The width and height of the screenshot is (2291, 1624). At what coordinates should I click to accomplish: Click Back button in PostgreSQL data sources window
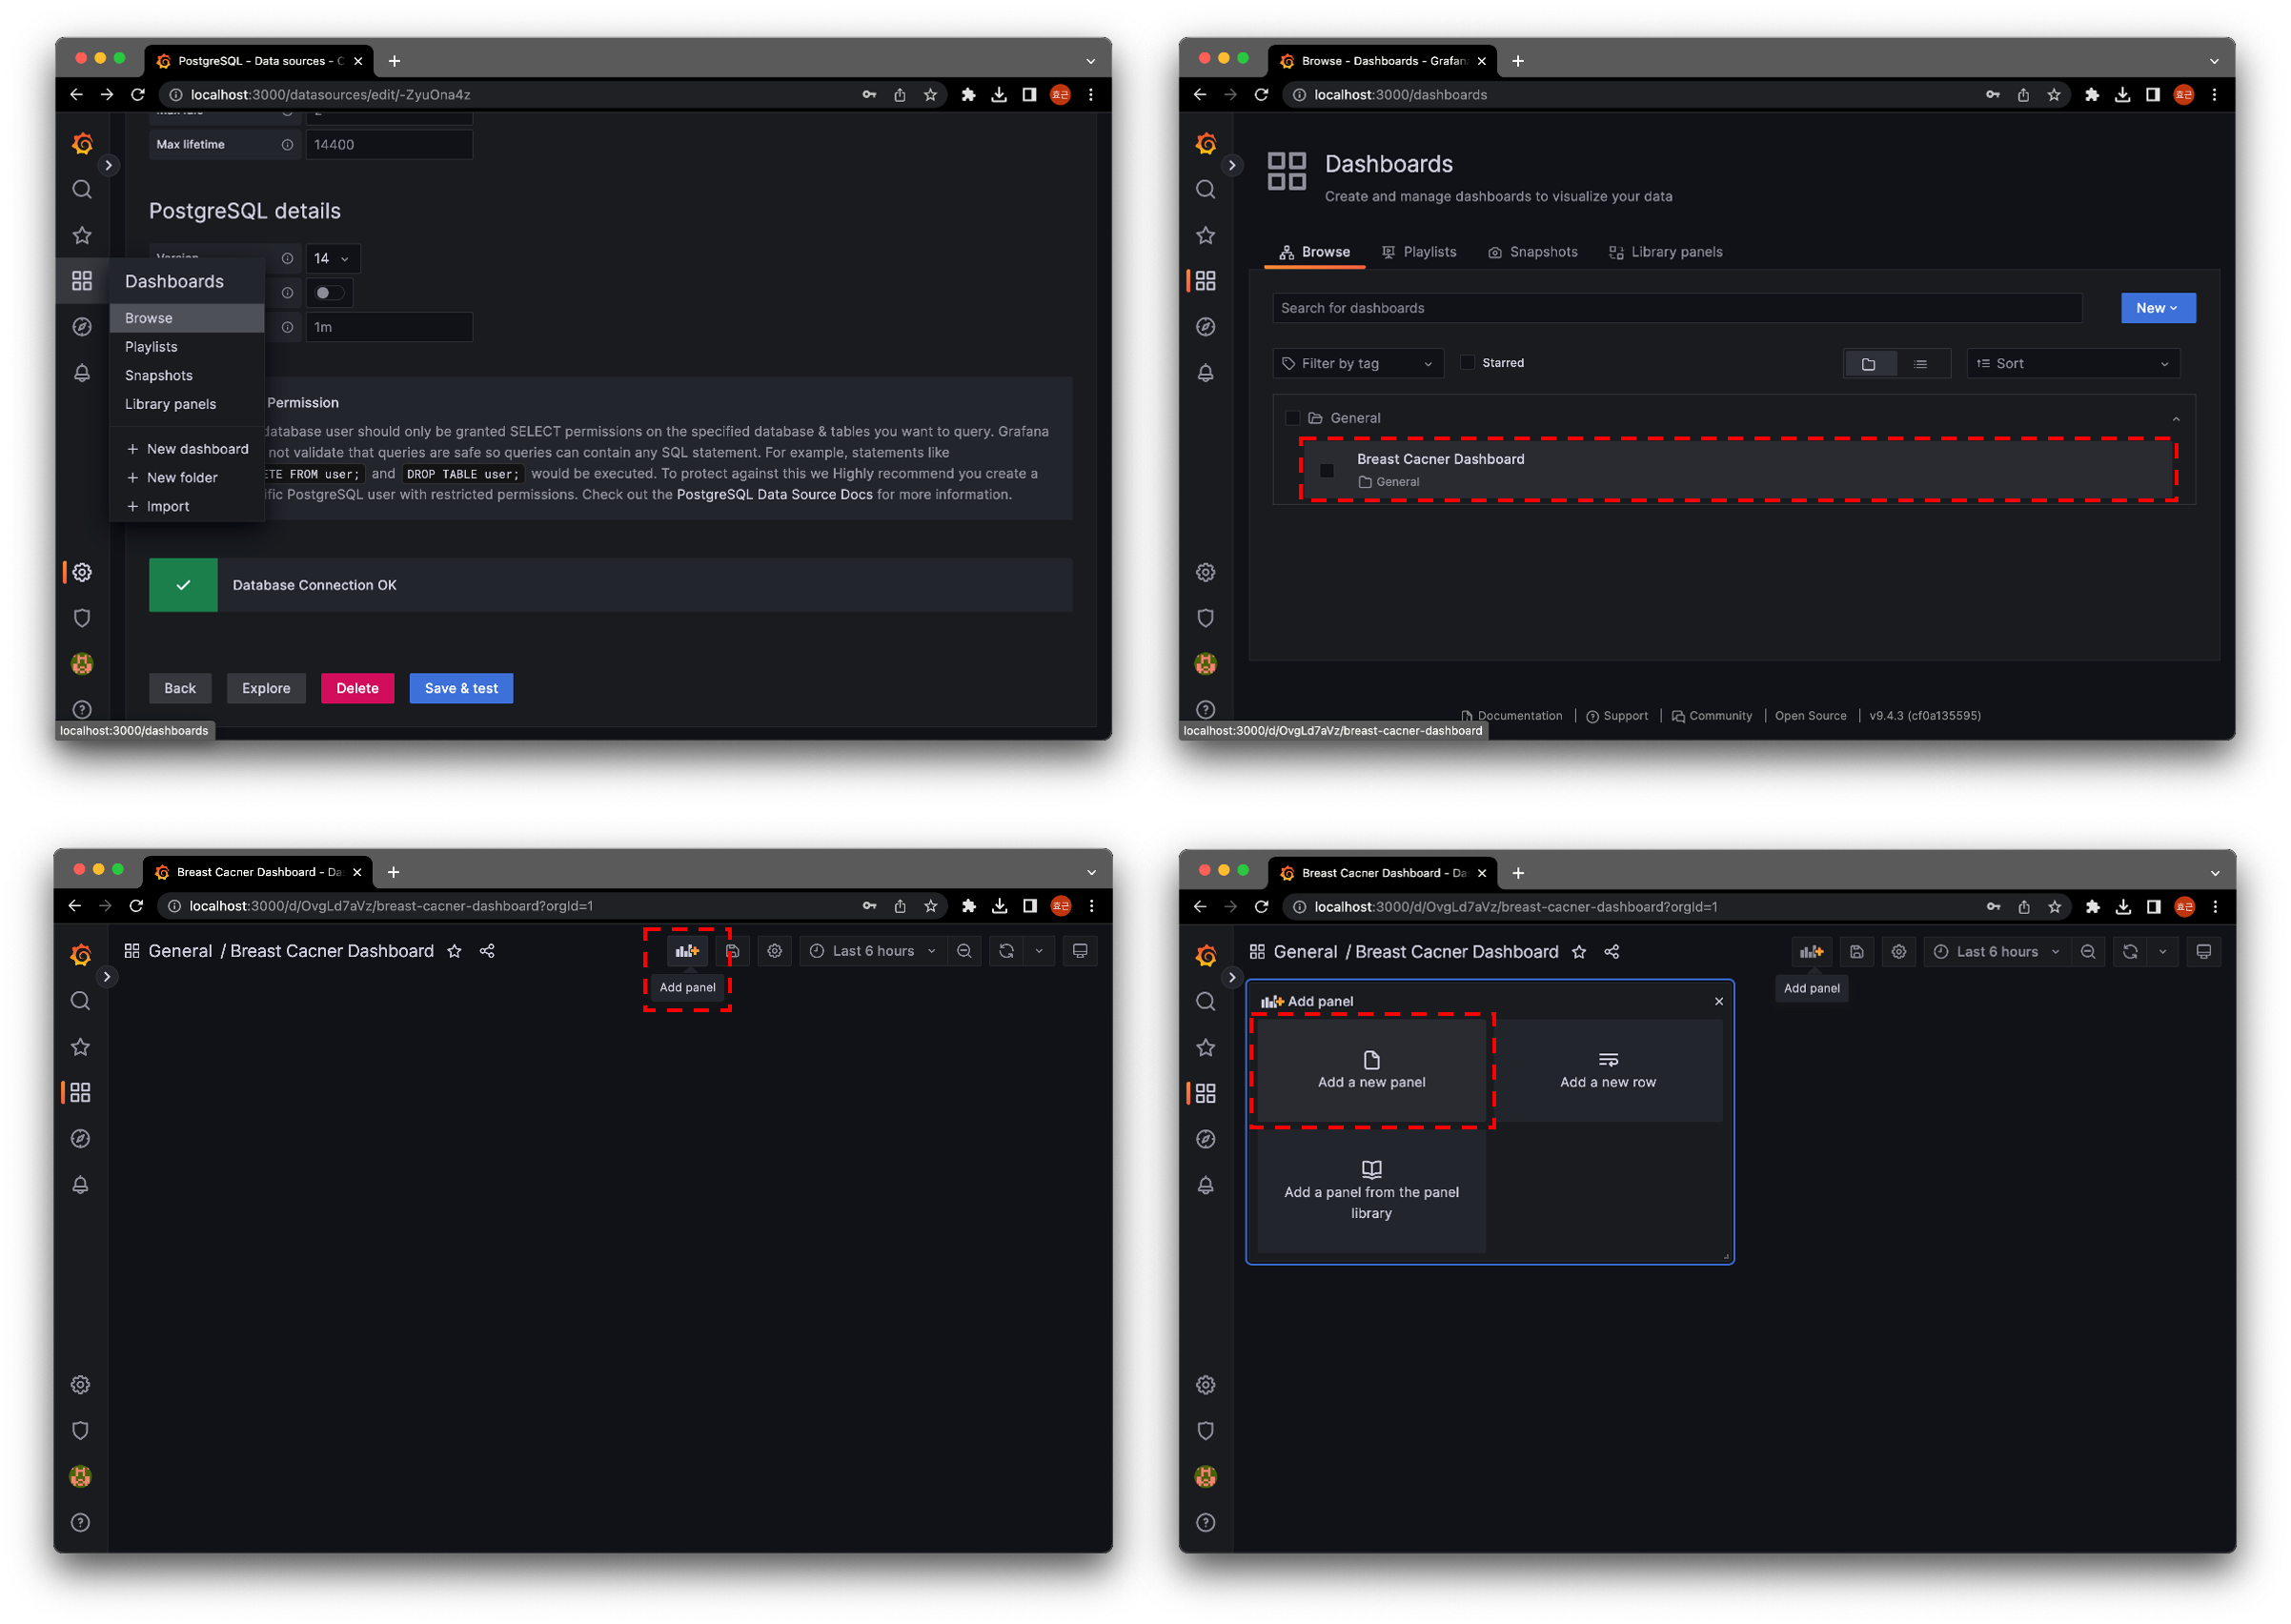pos(180,688)
